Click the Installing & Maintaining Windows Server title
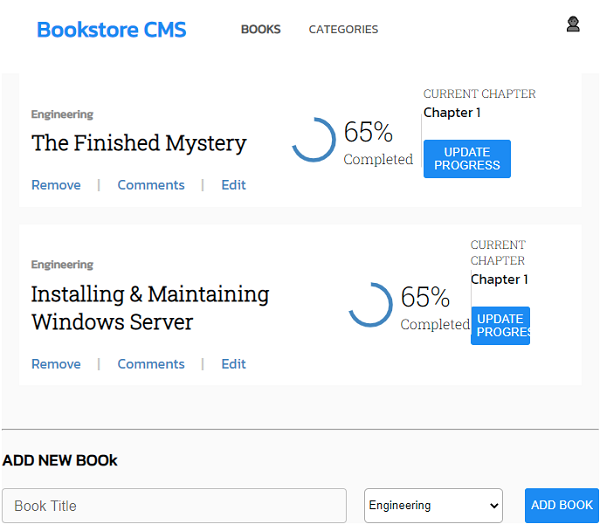Image resolution: width=600 pixels, height=531 pixels. click(x=150, y=308)
